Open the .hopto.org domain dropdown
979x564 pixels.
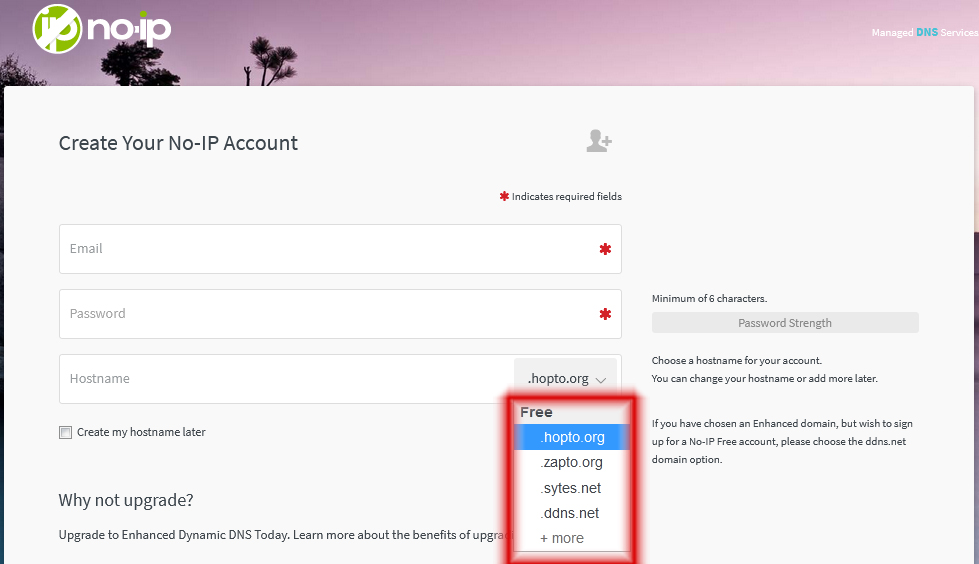pos(566,378)
